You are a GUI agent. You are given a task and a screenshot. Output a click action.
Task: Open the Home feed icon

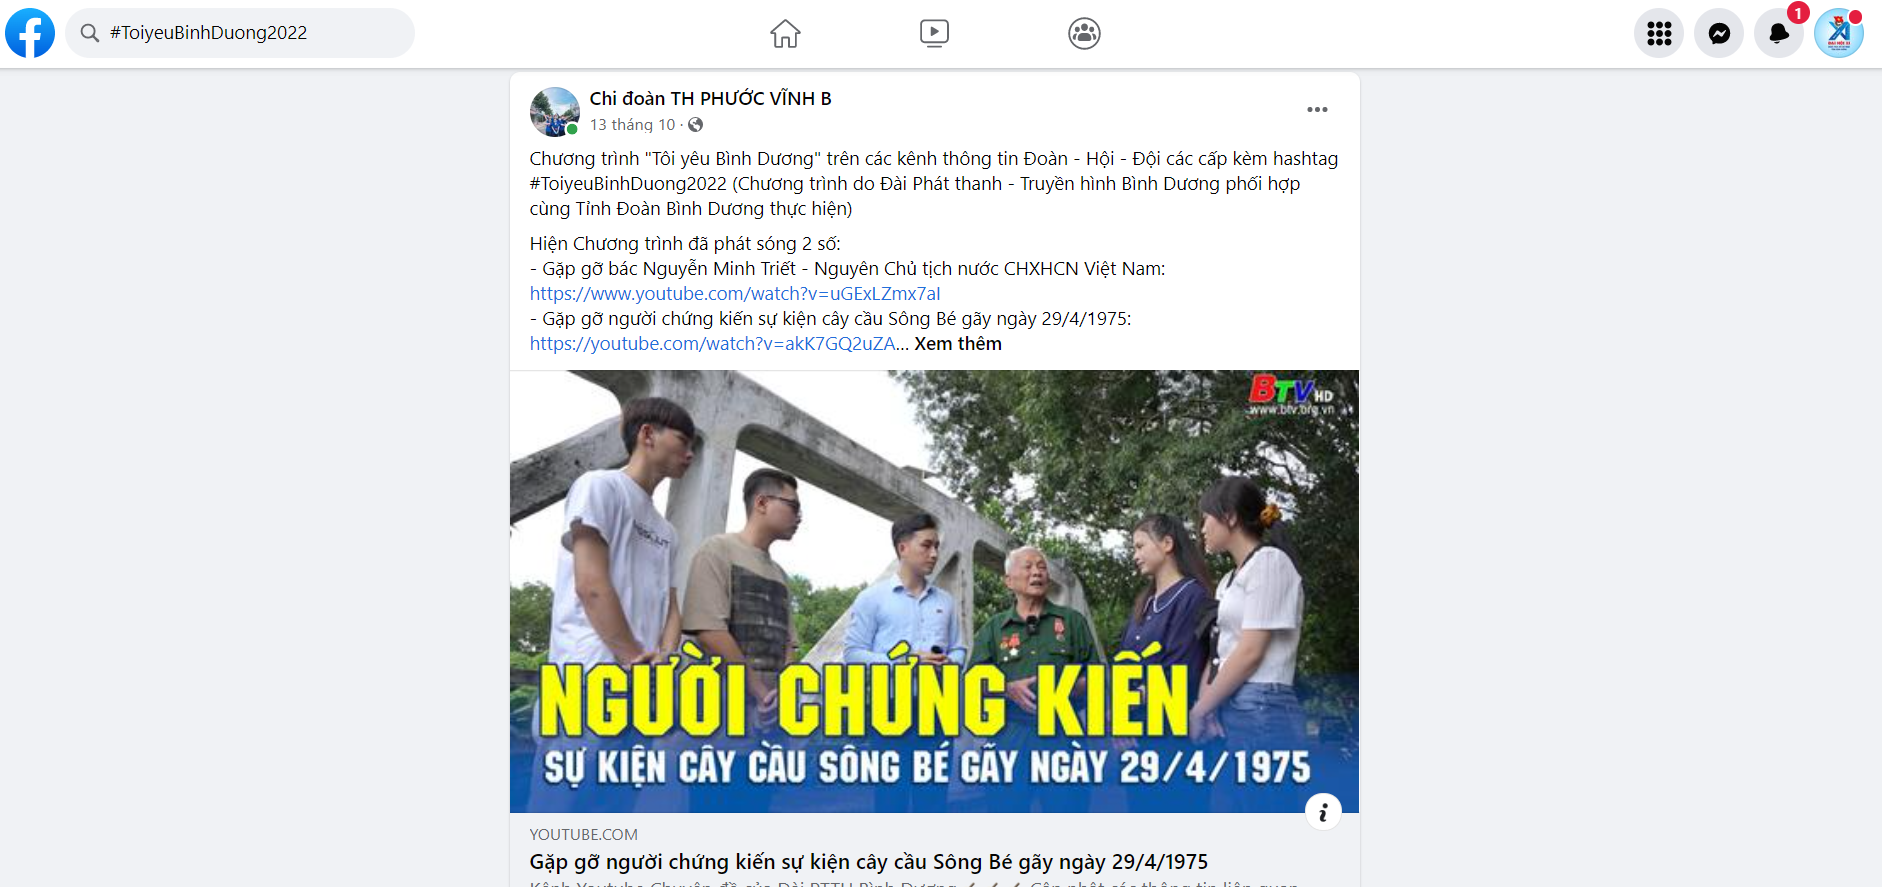click(x=785, y=33)
